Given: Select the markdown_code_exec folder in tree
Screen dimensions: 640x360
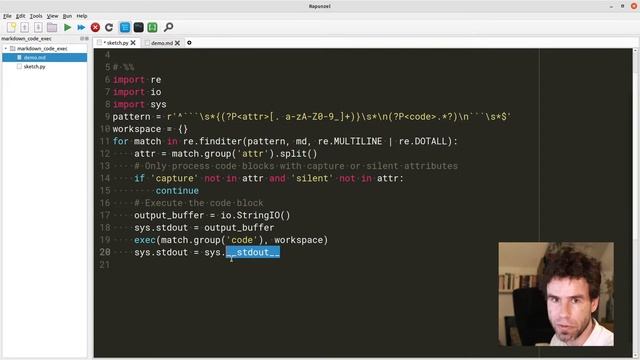Looking at the screenshot, I should tap(42, 49).
